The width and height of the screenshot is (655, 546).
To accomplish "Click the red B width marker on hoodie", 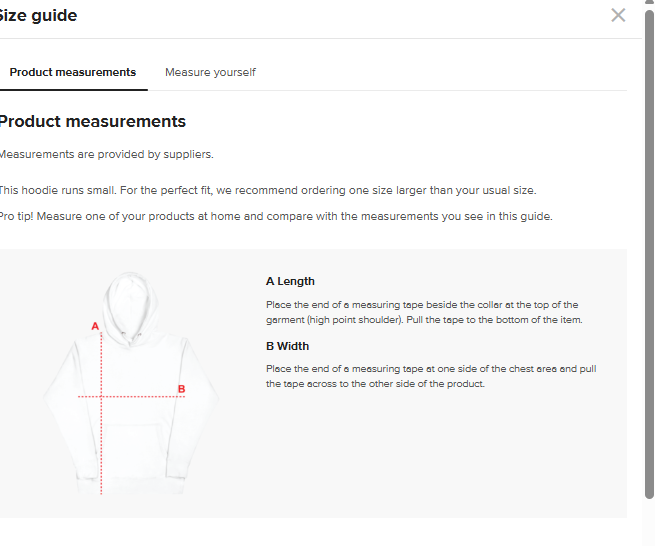I will [x=181, y=389].
